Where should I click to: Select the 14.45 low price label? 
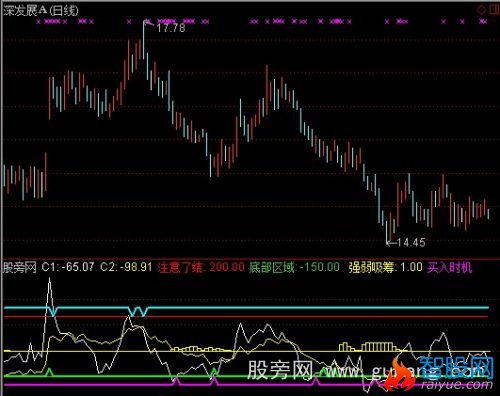(411, 242)
